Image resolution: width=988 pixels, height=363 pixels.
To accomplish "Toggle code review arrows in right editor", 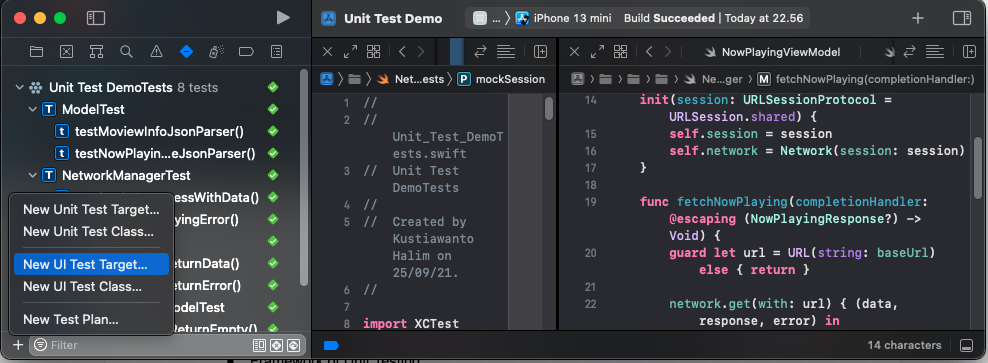I will 909,52.
